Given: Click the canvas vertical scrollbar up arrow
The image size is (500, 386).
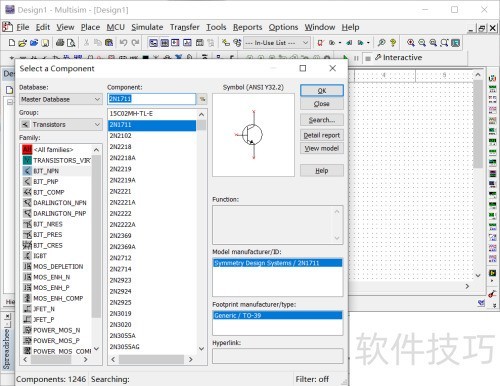Looking at the screenshot, I should pyautogui.click(x=478, y=75).
